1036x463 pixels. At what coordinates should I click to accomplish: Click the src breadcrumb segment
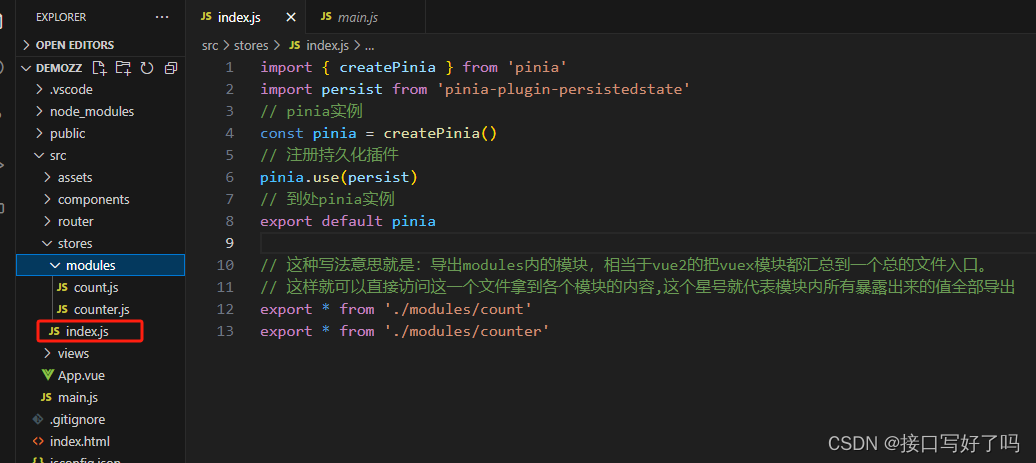[210, 45]
